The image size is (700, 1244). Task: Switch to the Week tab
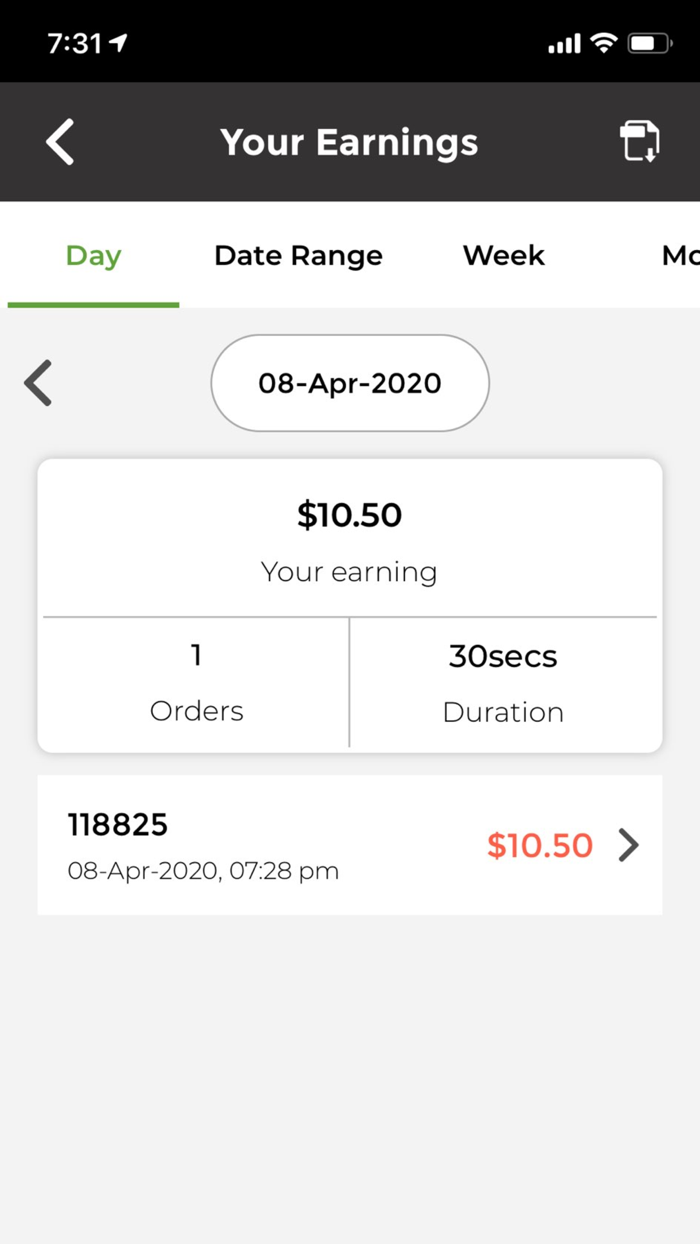pos(503,256)
